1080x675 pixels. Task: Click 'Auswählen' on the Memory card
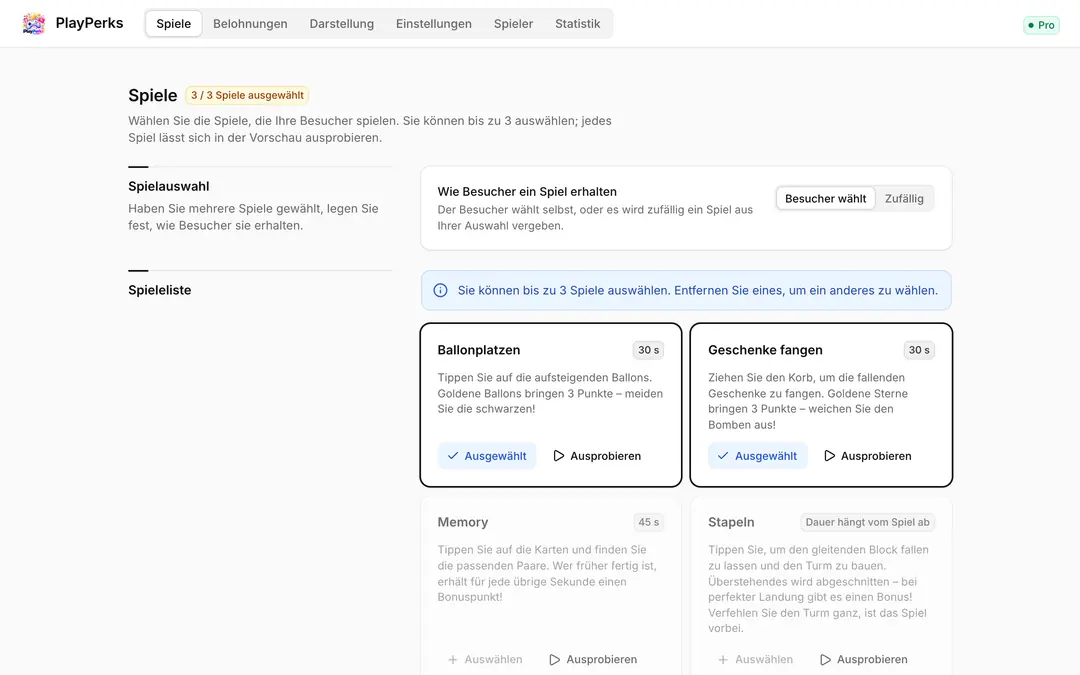pyautogui.click(x=485, y=660)
